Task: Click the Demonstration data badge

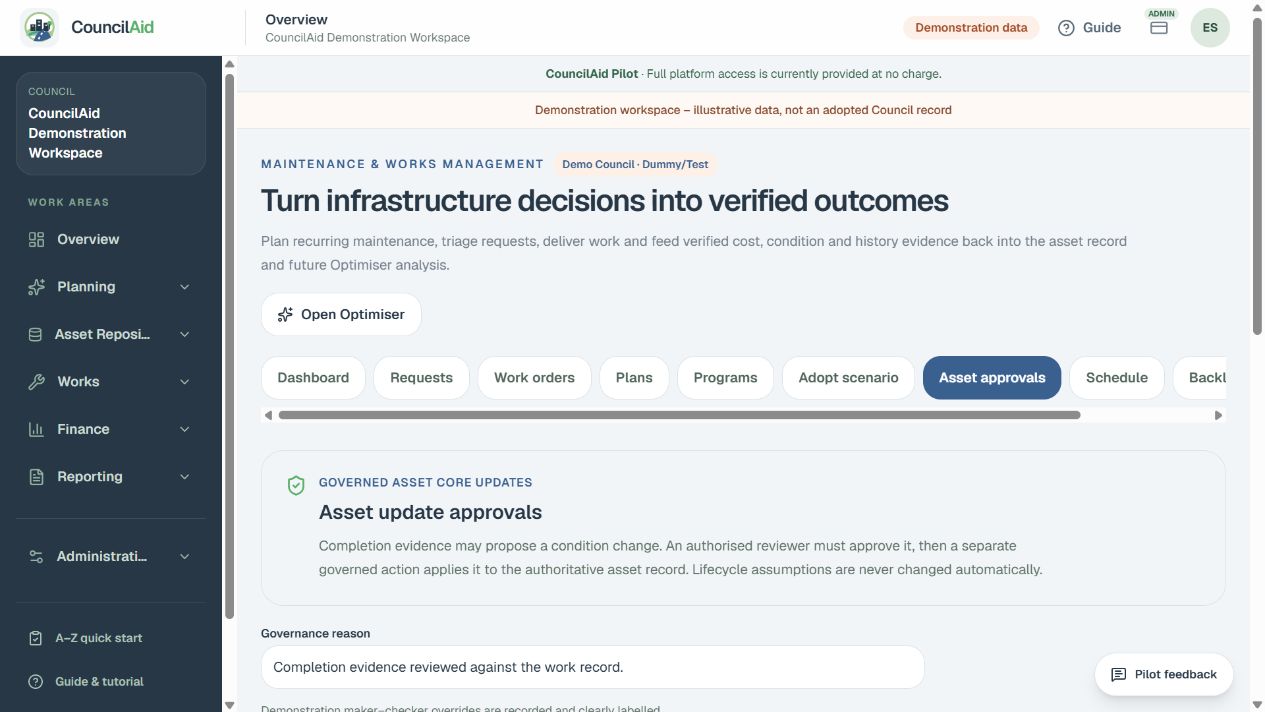Action: (x=971, y=28)
